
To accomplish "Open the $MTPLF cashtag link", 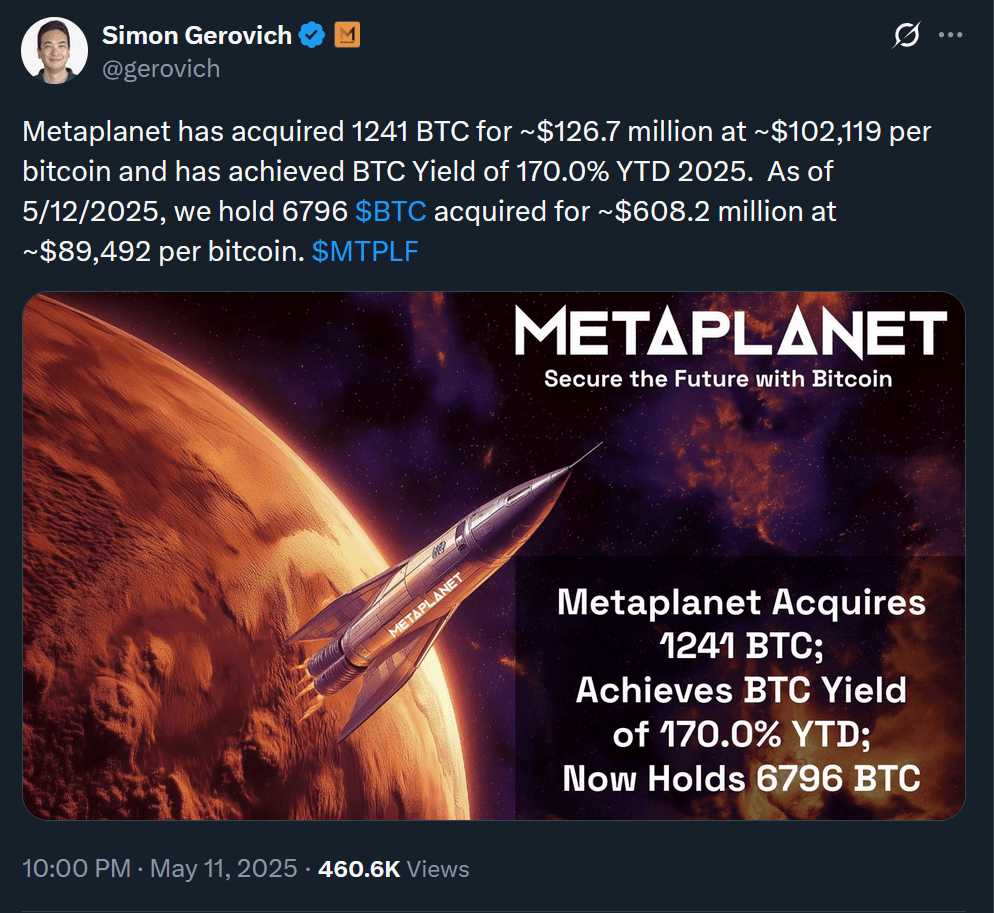I will [365, 251].
